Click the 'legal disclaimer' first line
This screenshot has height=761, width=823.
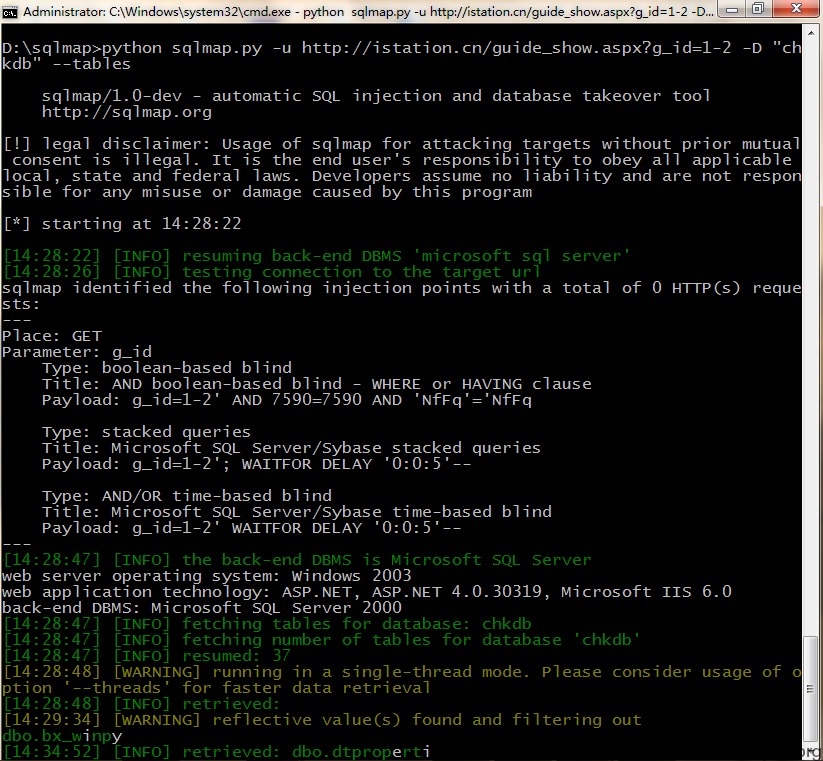pos(402,144)
